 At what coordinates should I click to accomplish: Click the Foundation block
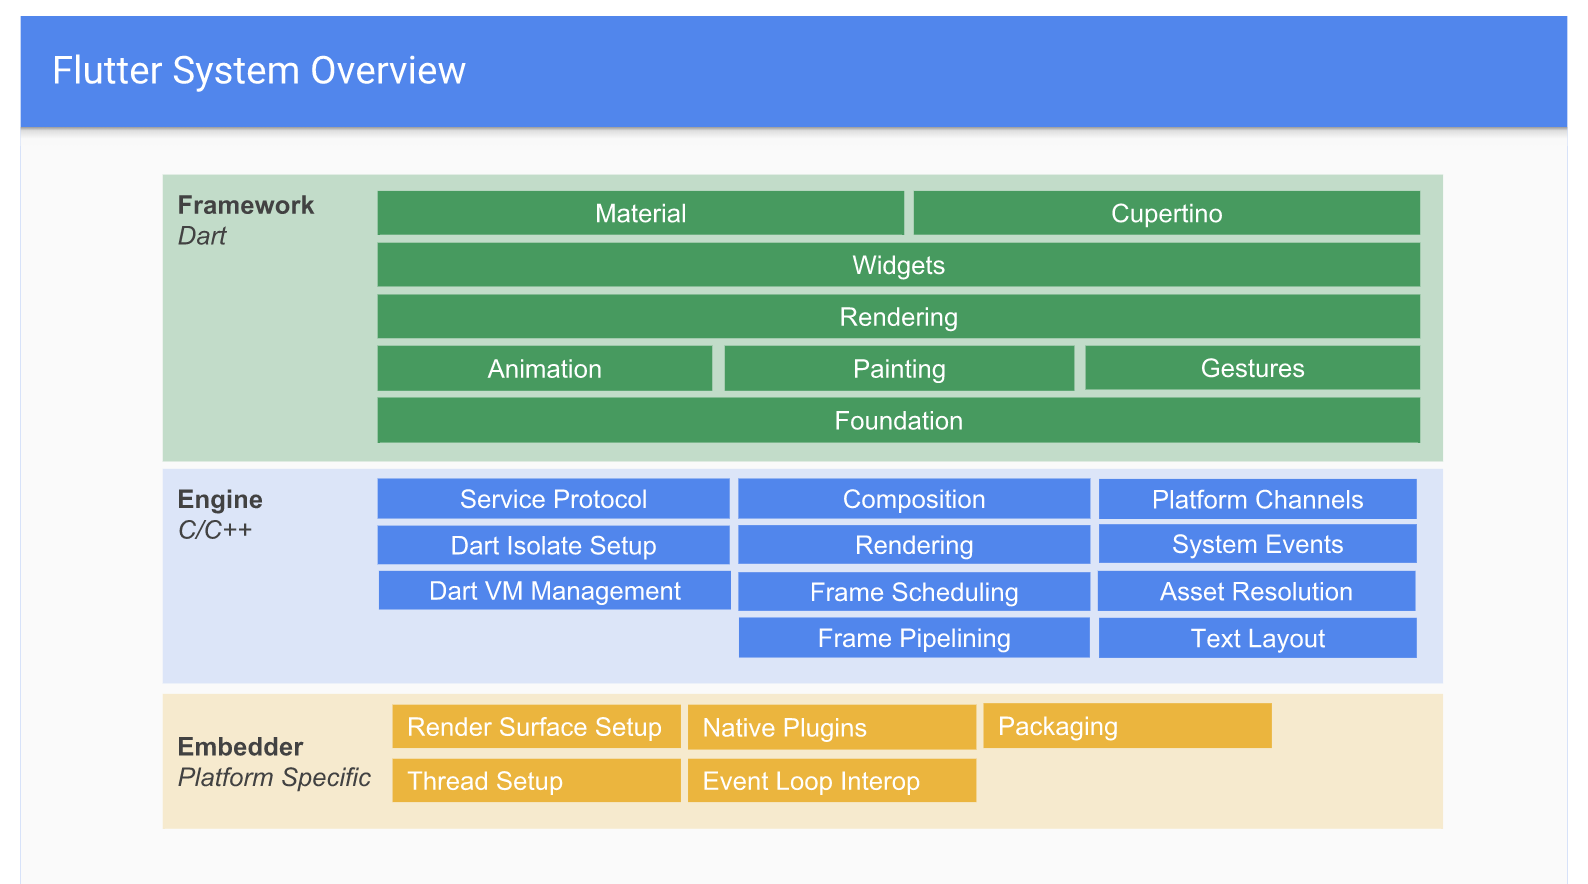pyautogui.click(x=899, y=421)
